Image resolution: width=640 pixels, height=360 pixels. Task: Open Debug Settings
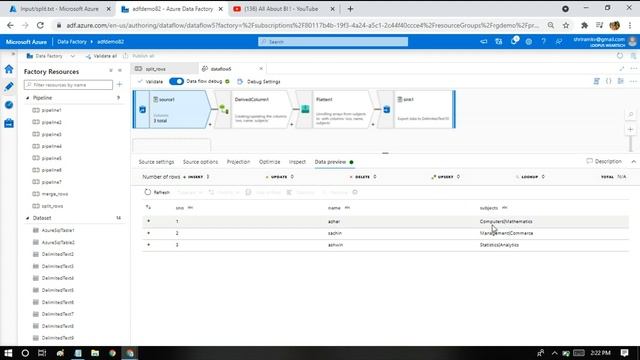coord(259,82)
